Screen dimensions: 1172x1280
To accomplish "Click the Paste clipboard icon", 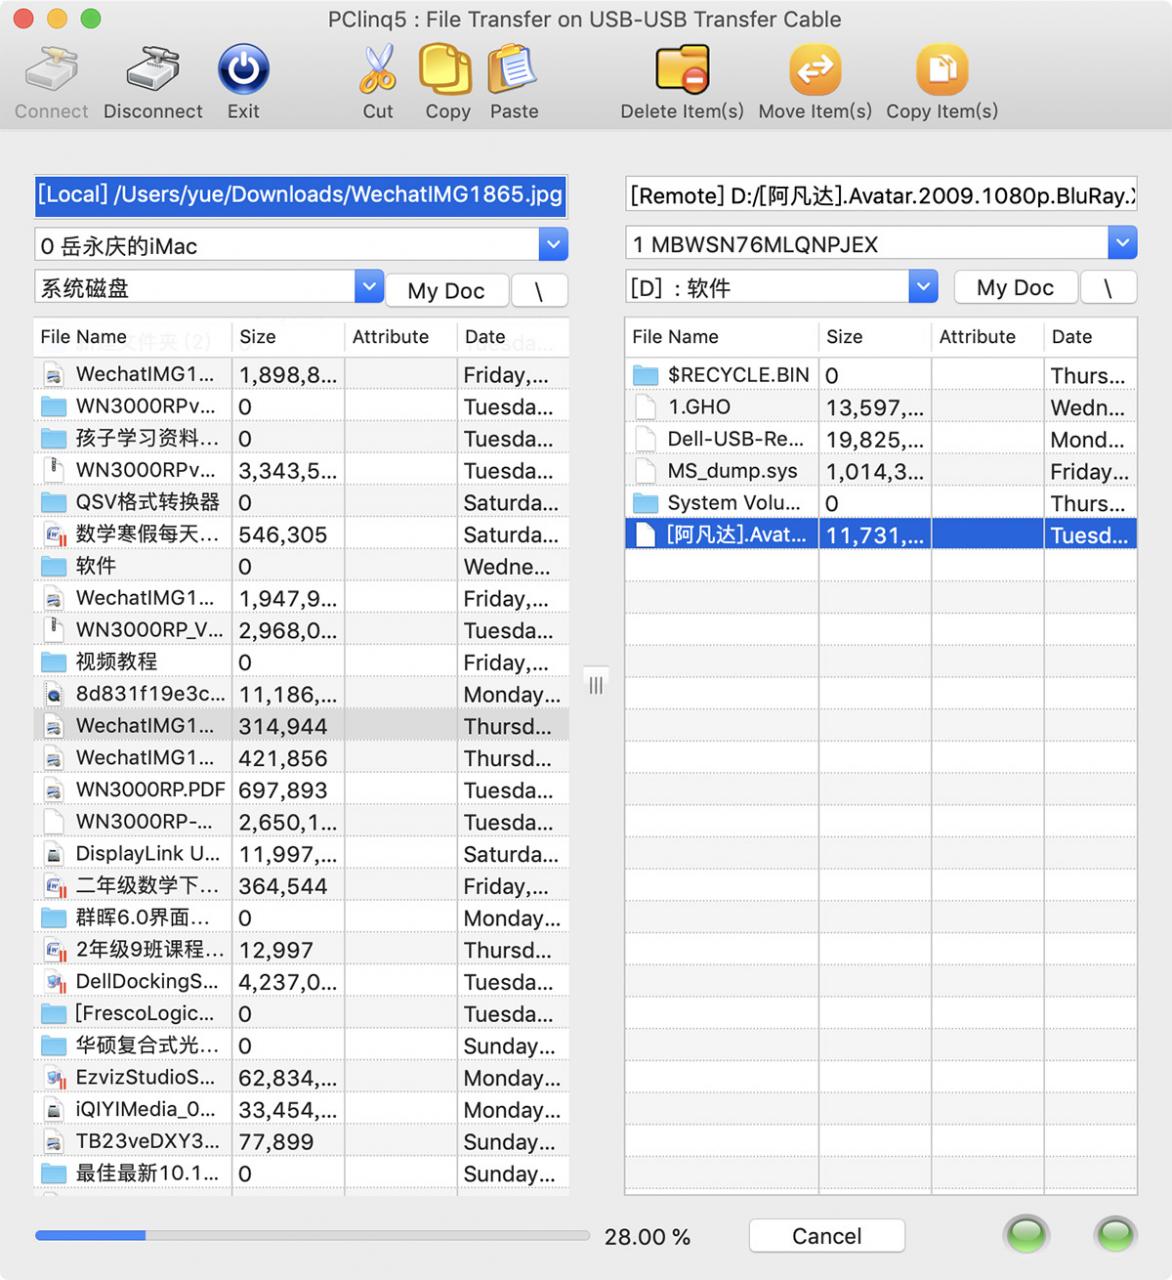I will click(x=513, y=69).
